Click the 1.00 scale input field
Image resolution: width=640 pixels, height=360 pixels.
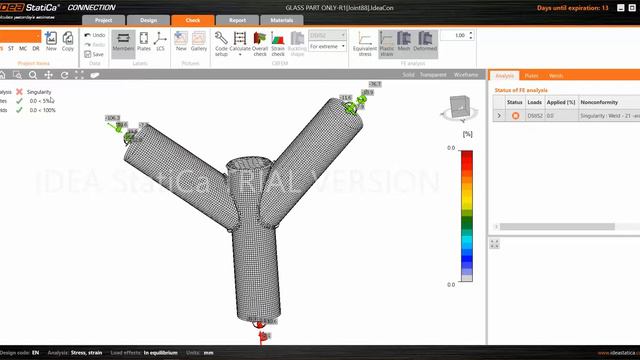pos(454,36)
